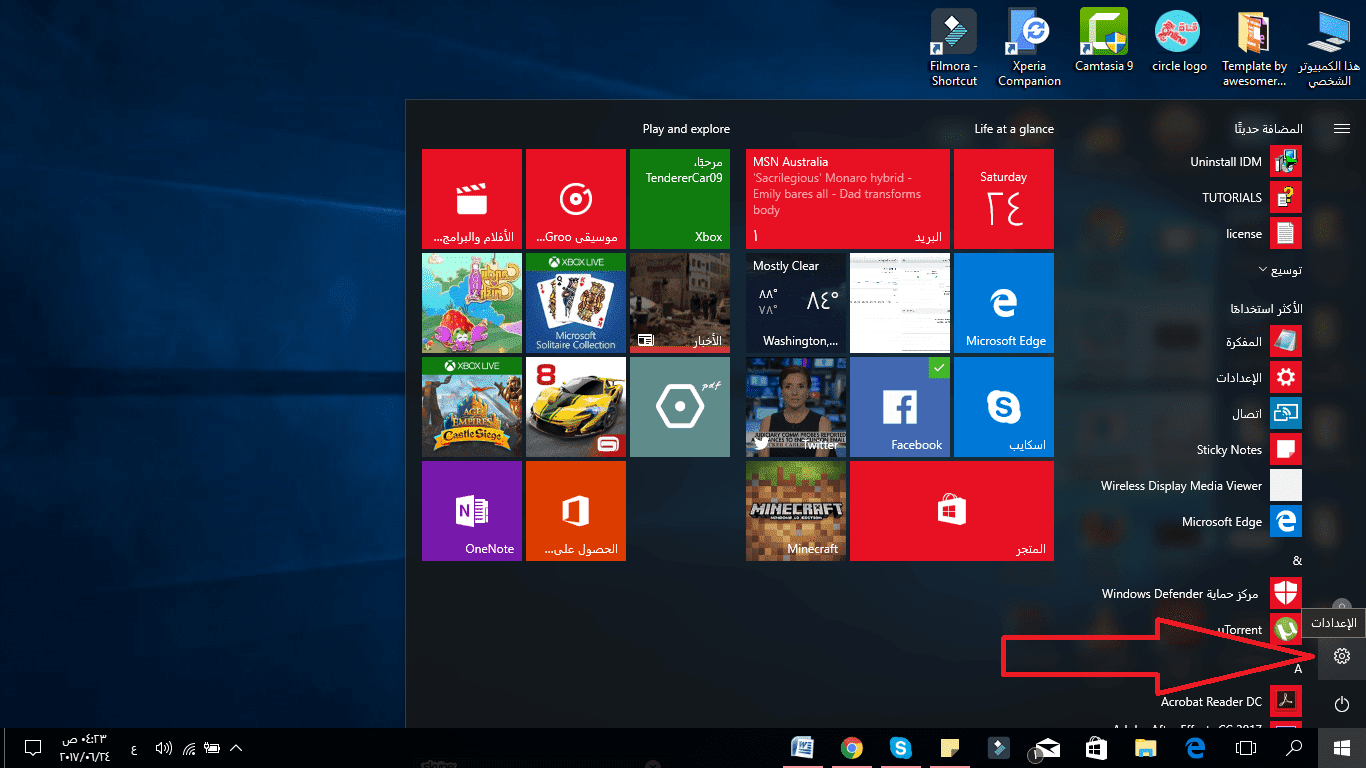Click the Life at a glance group title
The image size is (1366, 768).
(1014, 129)
